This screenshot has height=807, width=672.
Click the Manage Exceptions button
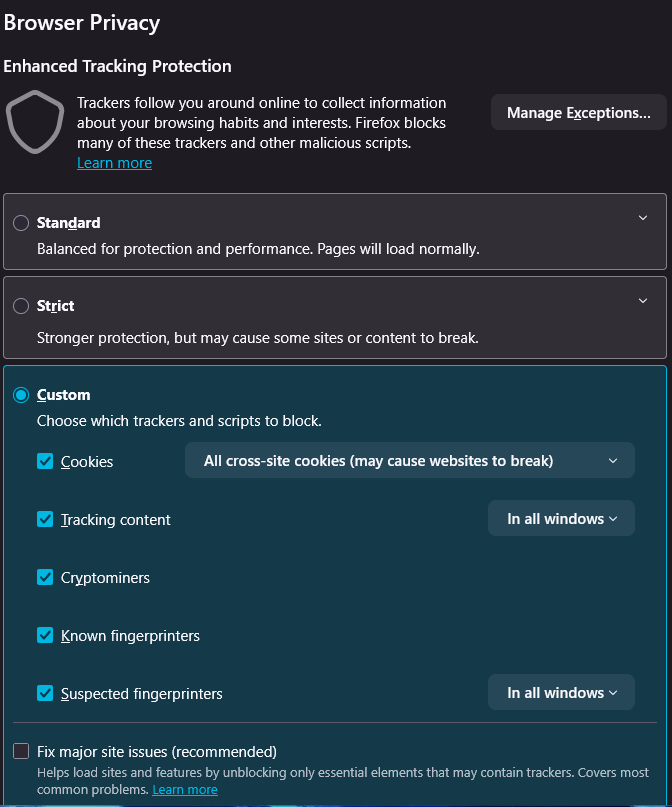(x=578, y=113)
